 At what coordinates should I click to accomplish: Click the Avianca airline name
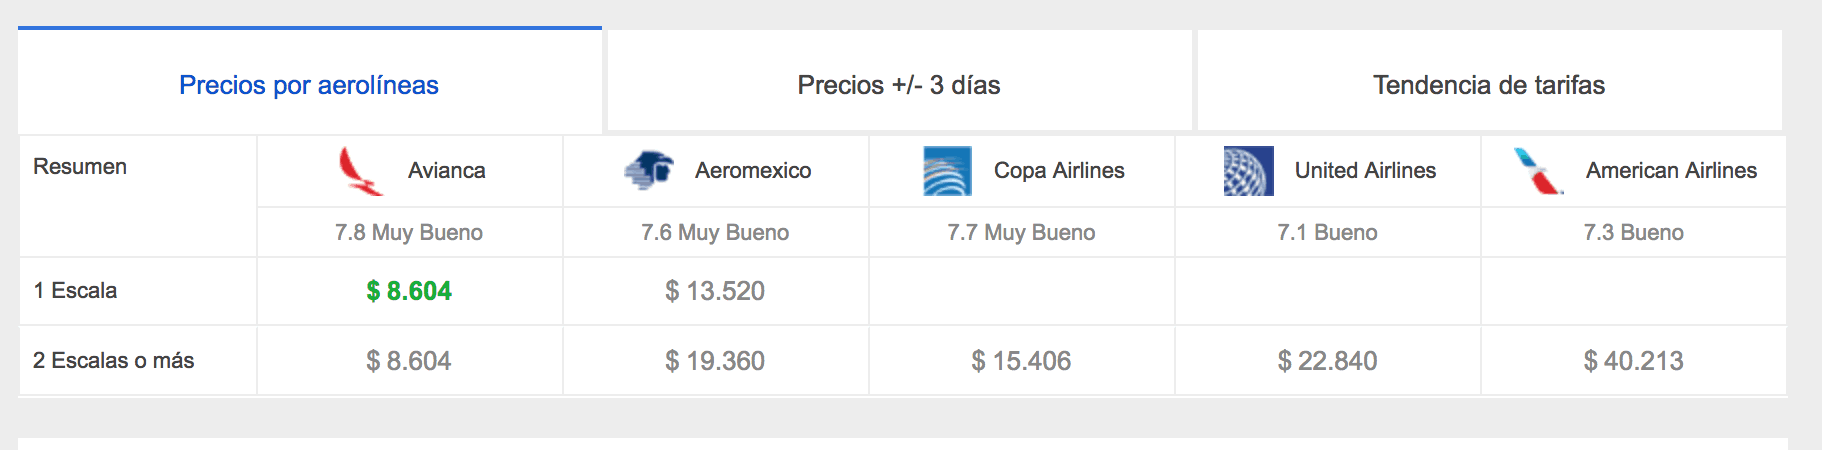click(447, 171)
